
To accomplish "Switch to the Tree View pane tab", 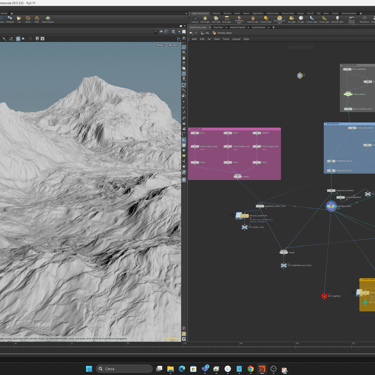I will click(x=218, y=27).
